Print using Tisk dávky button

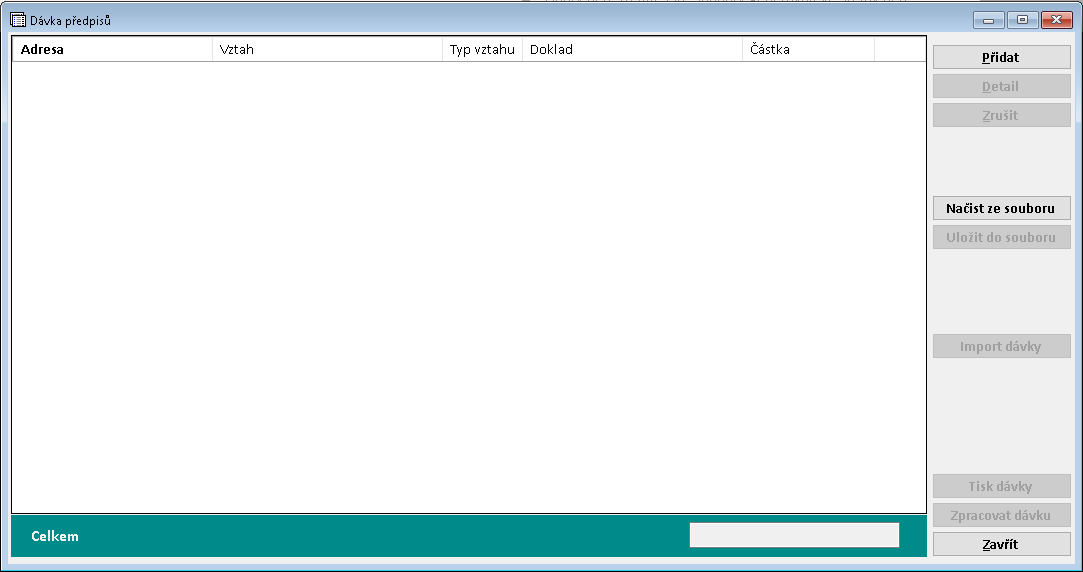[x=1001, y=487]
